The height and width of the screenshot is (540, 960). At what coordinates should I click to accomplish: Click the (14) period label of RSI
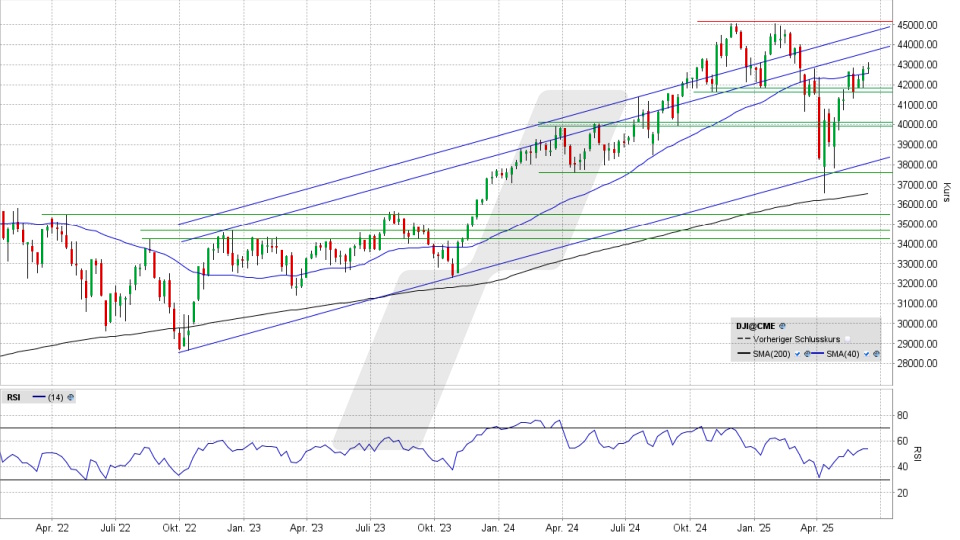(x=56, y=397)
